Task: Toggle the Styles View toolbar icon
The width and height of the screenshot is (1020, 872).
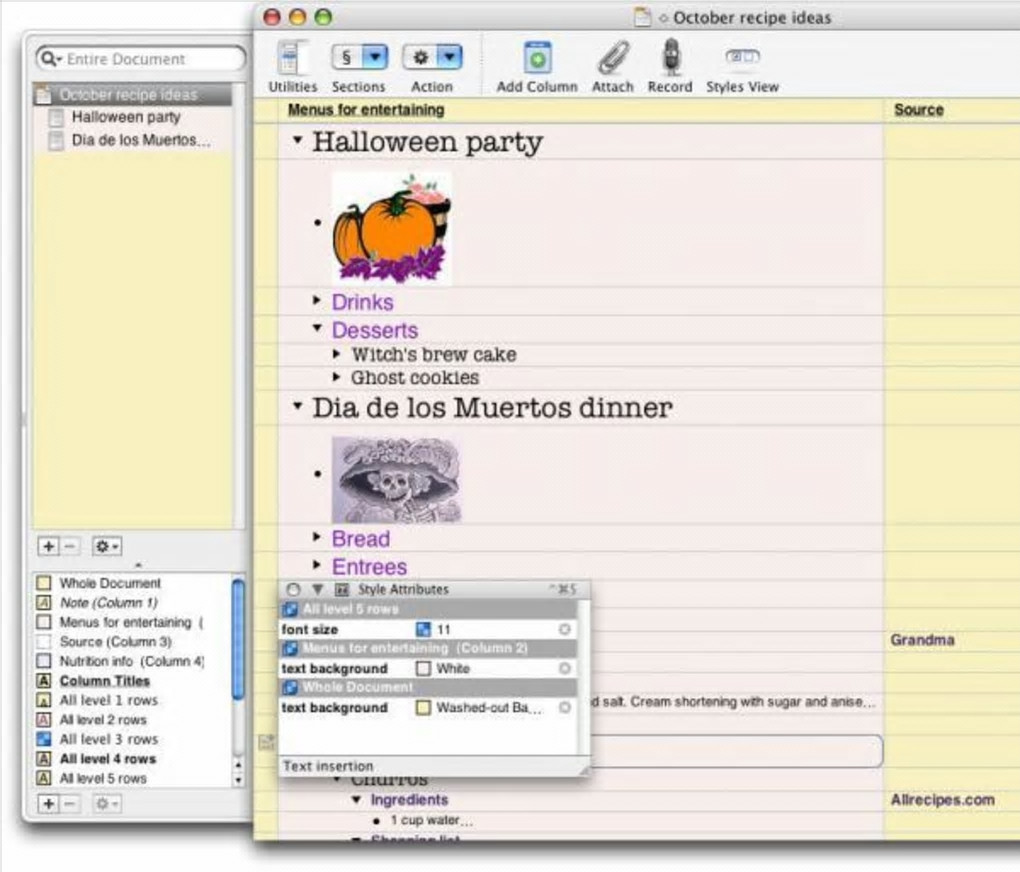Action: pyautogui.click(x=742, y=57)
